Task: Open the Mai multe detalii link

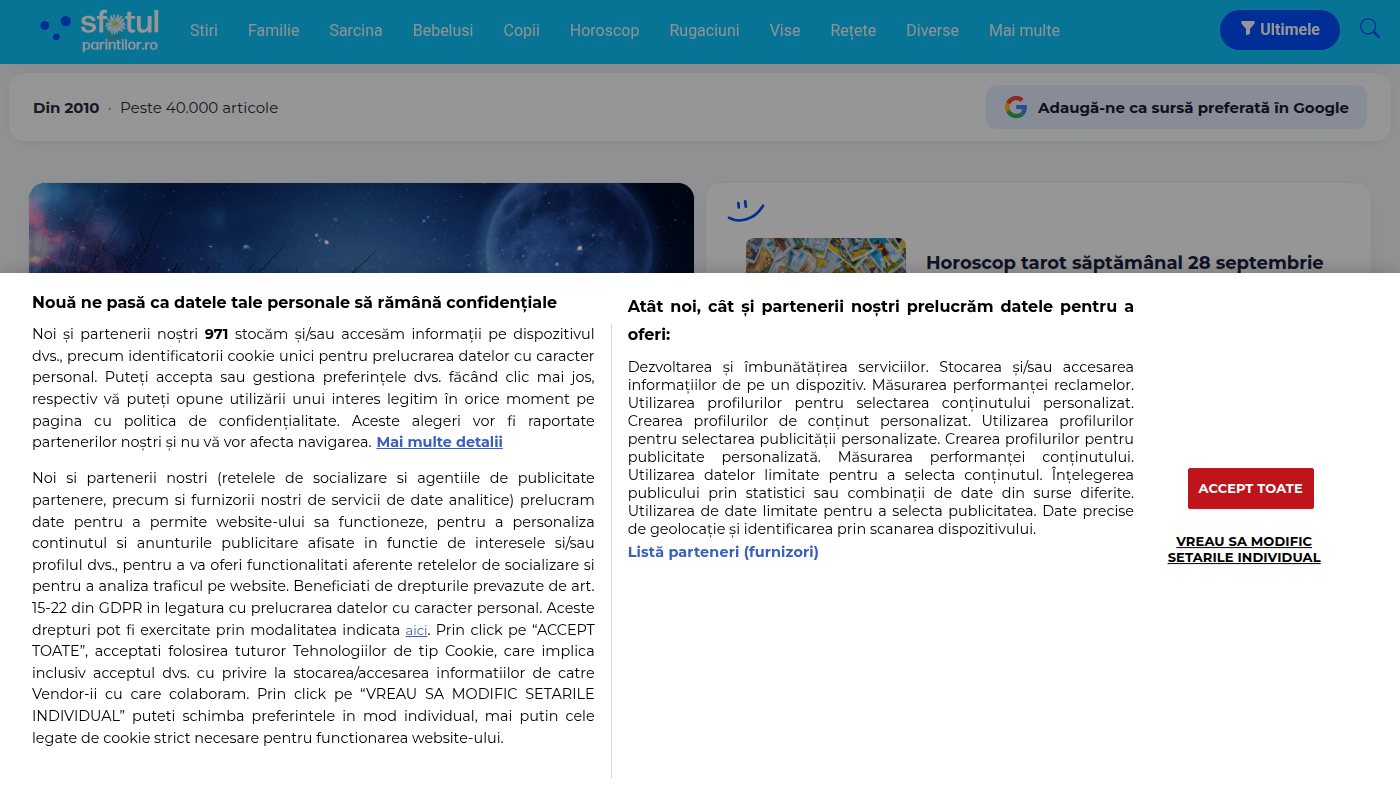Action: (x=439, y=442)
